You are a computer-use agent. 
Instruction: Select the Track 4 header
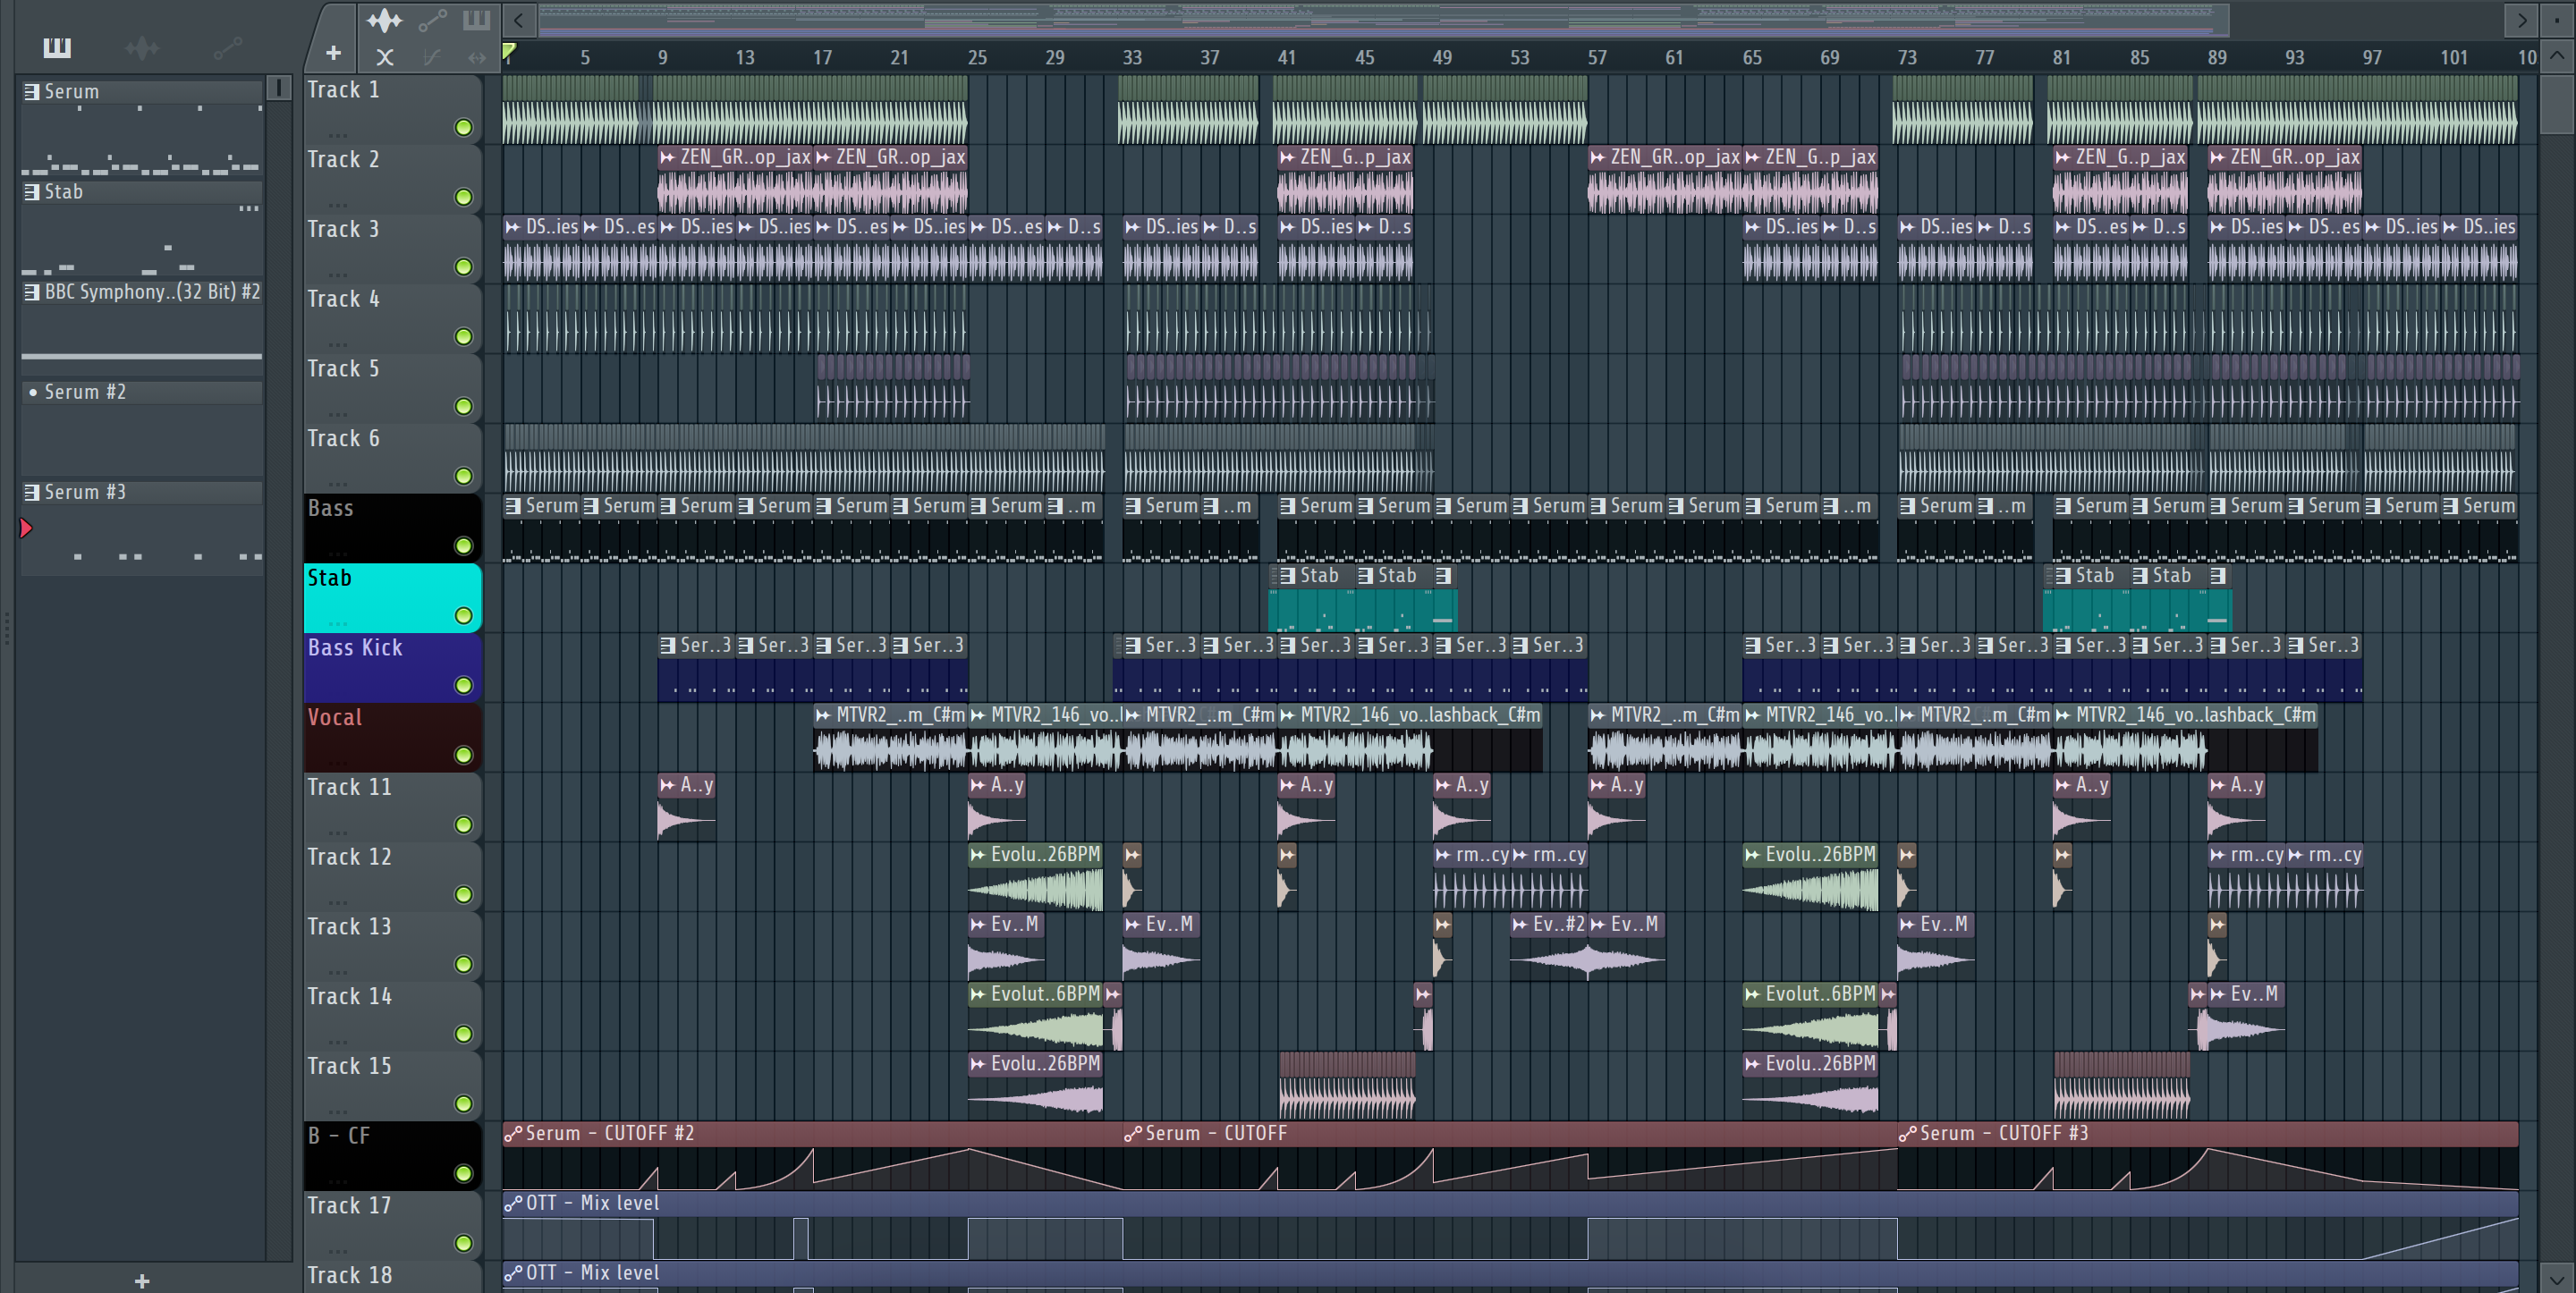[392, 318]
